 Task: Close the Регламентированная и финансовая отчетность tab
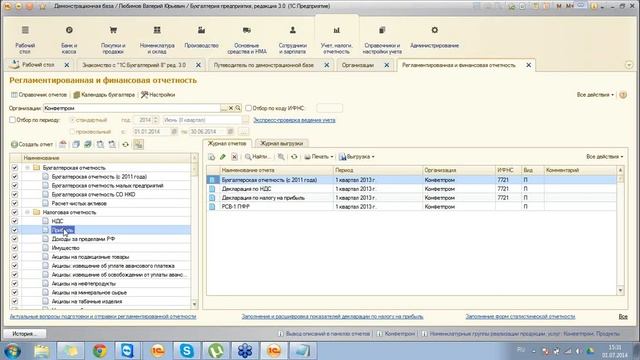tap(529, 65)
